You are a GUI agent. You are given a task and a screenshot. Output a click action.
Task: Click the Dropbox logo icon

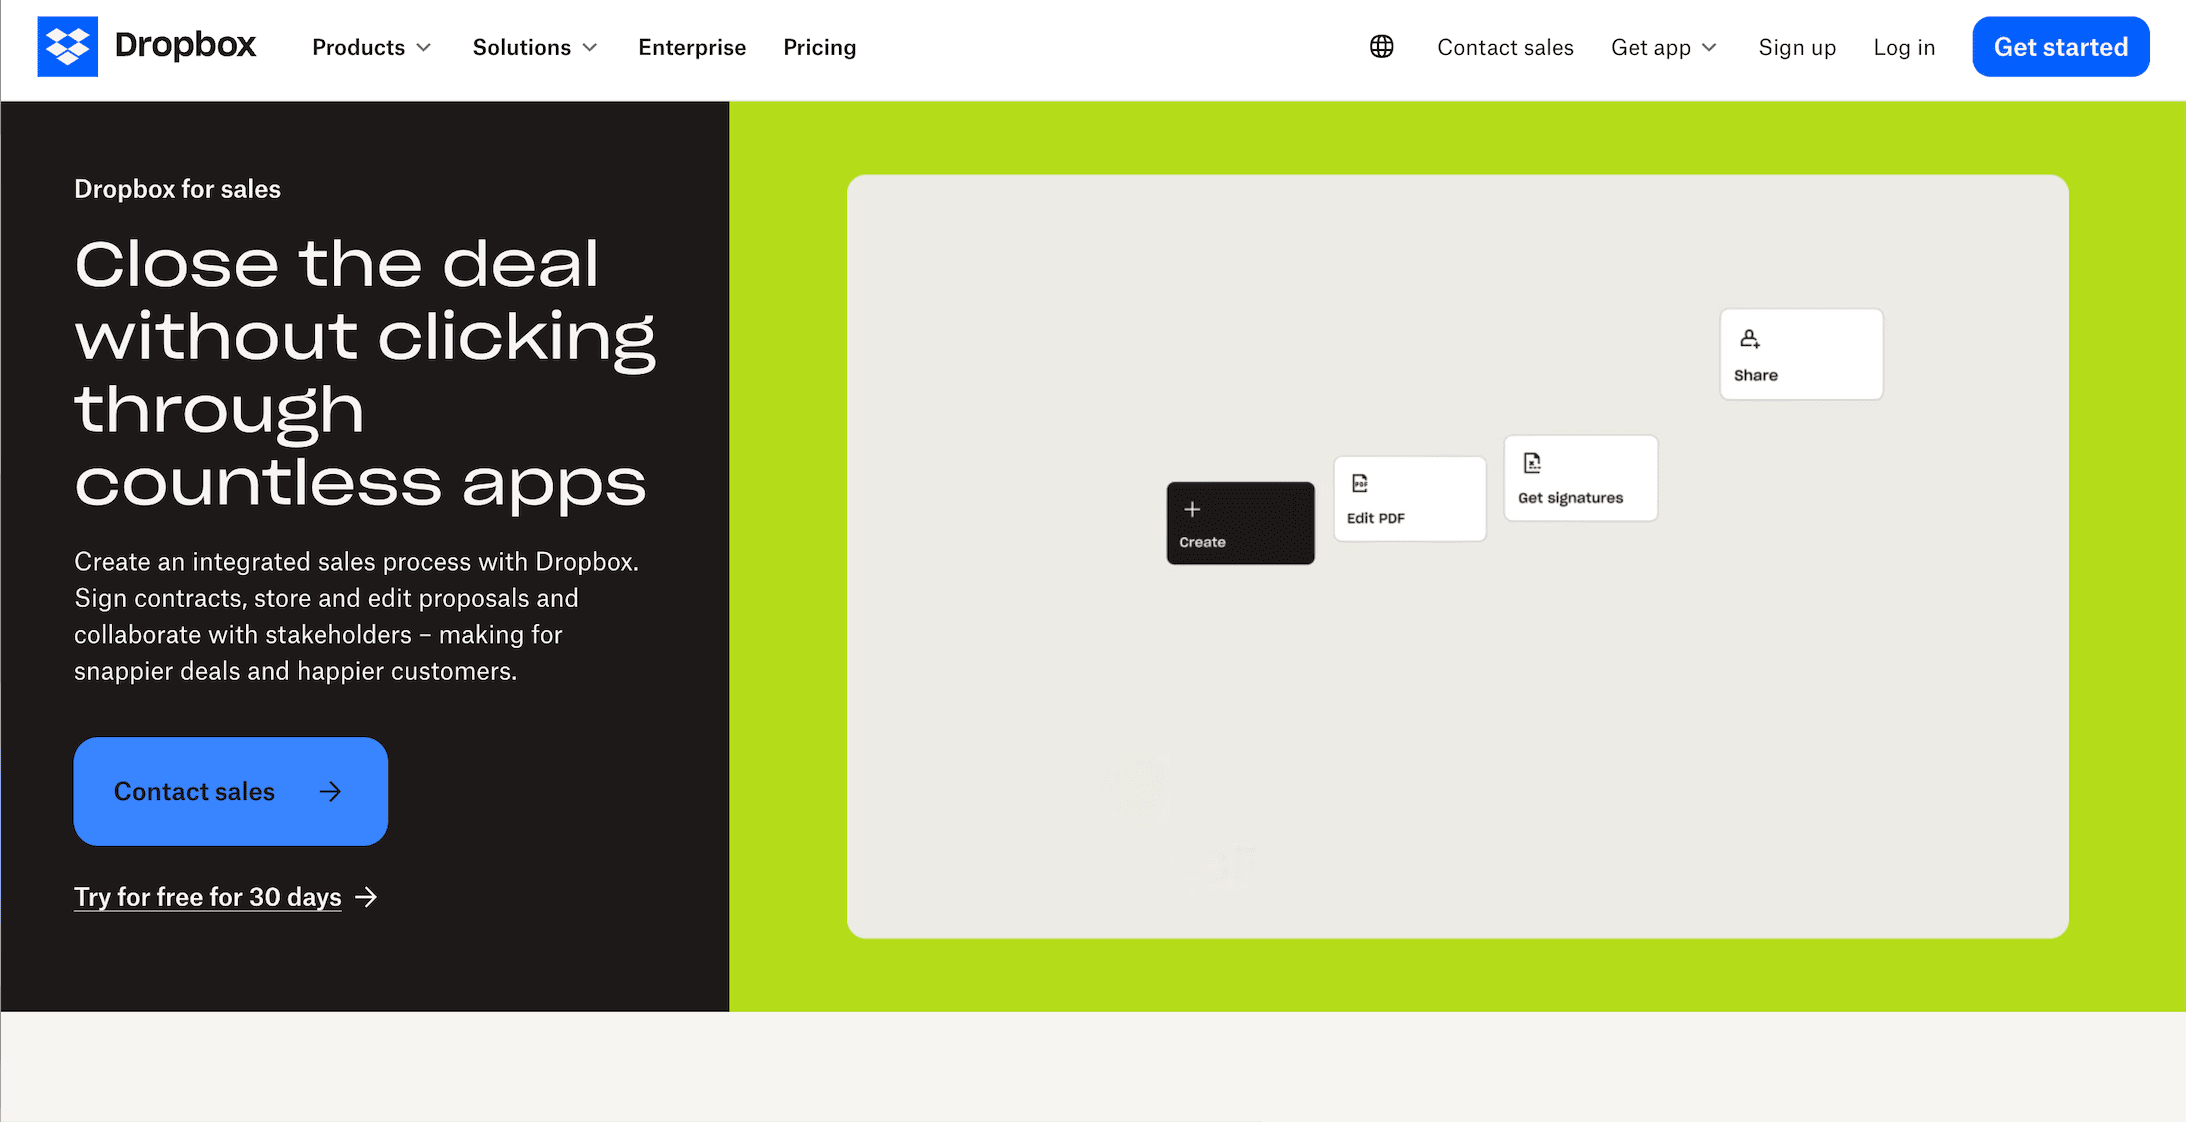click(x=67, y=46)
